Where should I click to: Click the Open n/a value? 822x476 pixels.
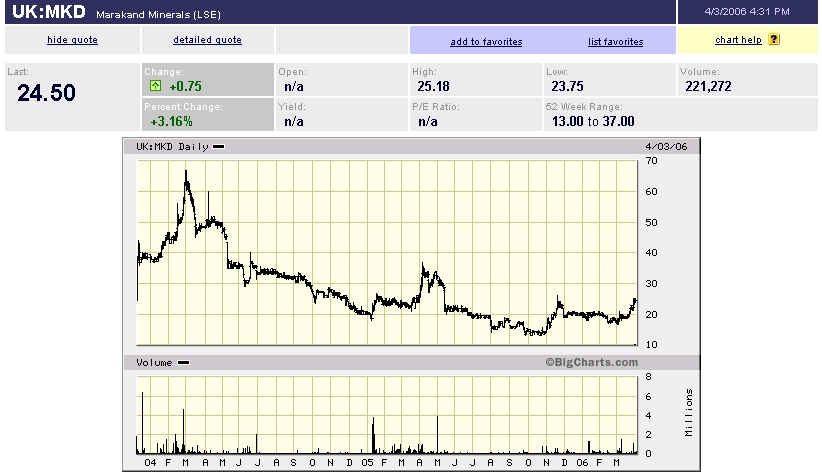pos(294,86)
